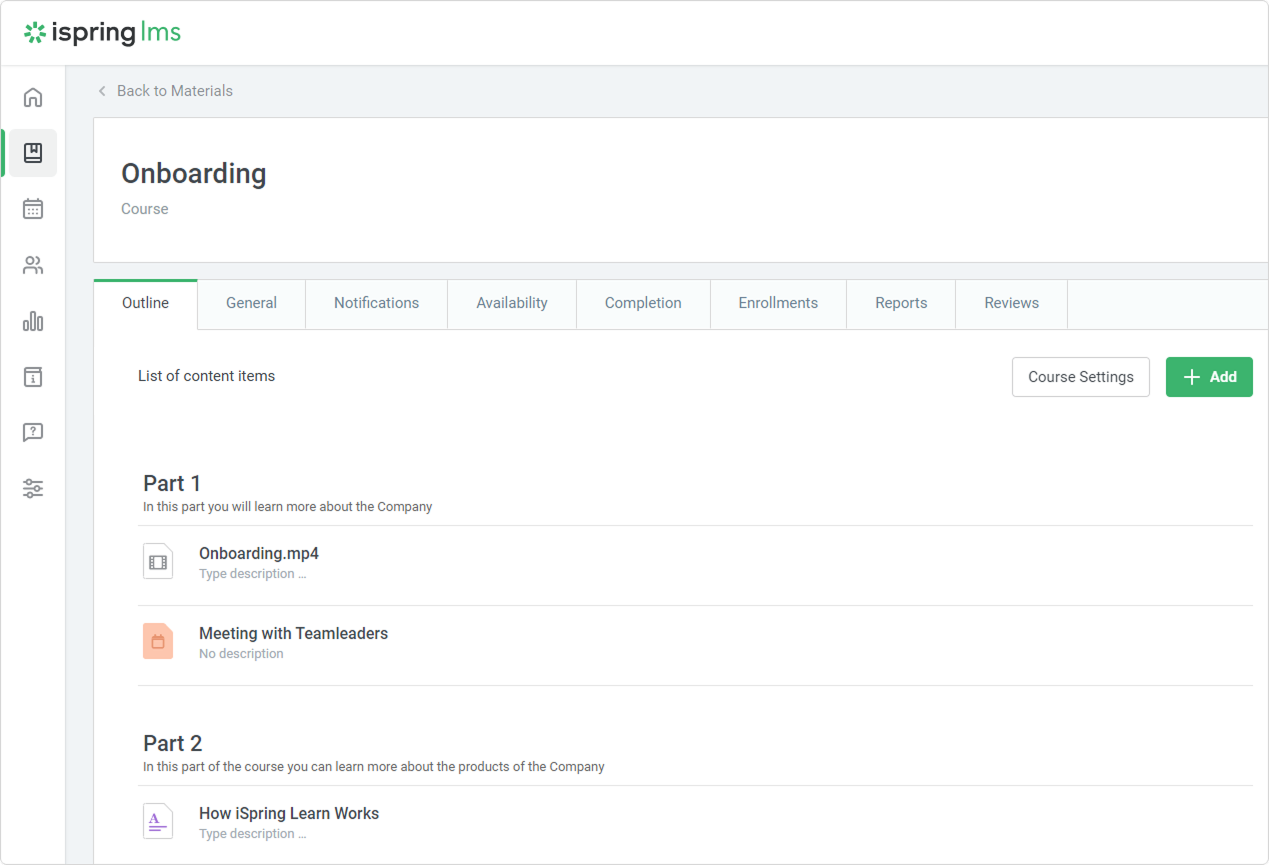This screenshot has height=865, width=1269.
Task: Open the calendar icon in sidebar
Action: point(33,209)
